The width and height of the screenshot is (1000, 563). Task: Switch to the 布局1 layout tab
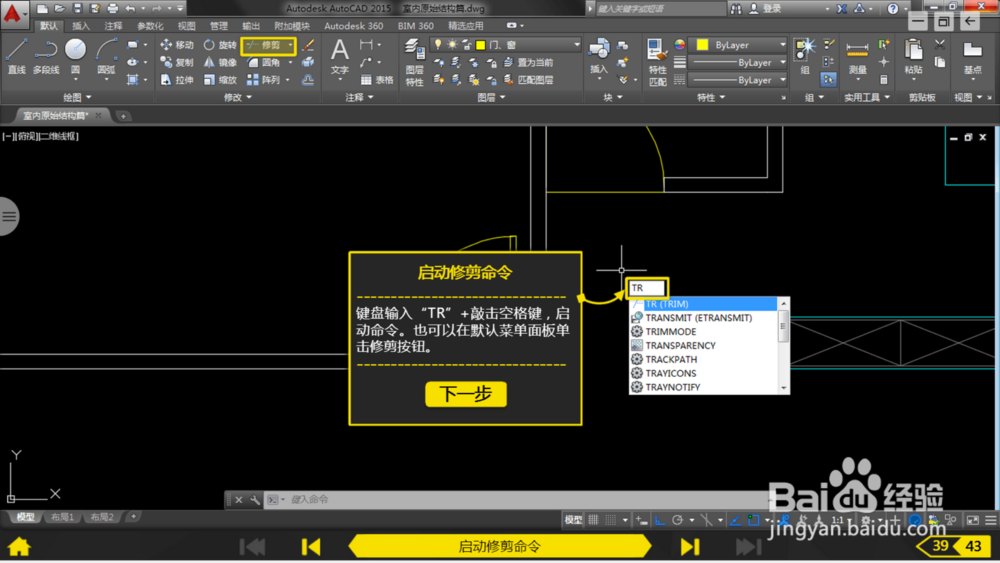[62, 517]
